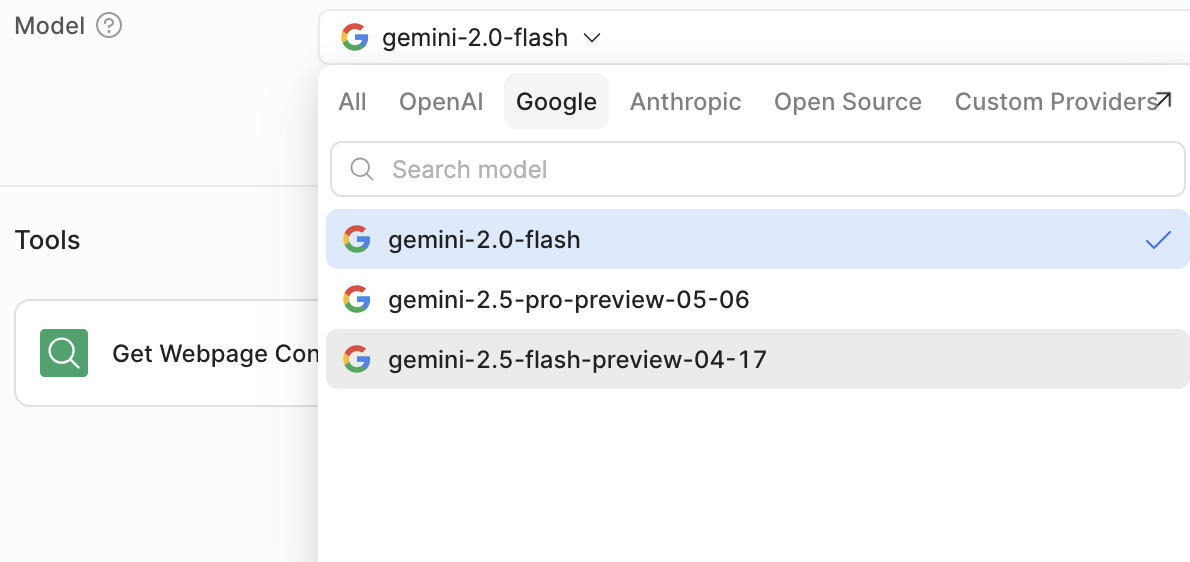Click Google logo beside gemini-2.5-flash-preview-04-17
Image resolution: width=1190 pixels, height=562 pixels.
tap(356, 359)
